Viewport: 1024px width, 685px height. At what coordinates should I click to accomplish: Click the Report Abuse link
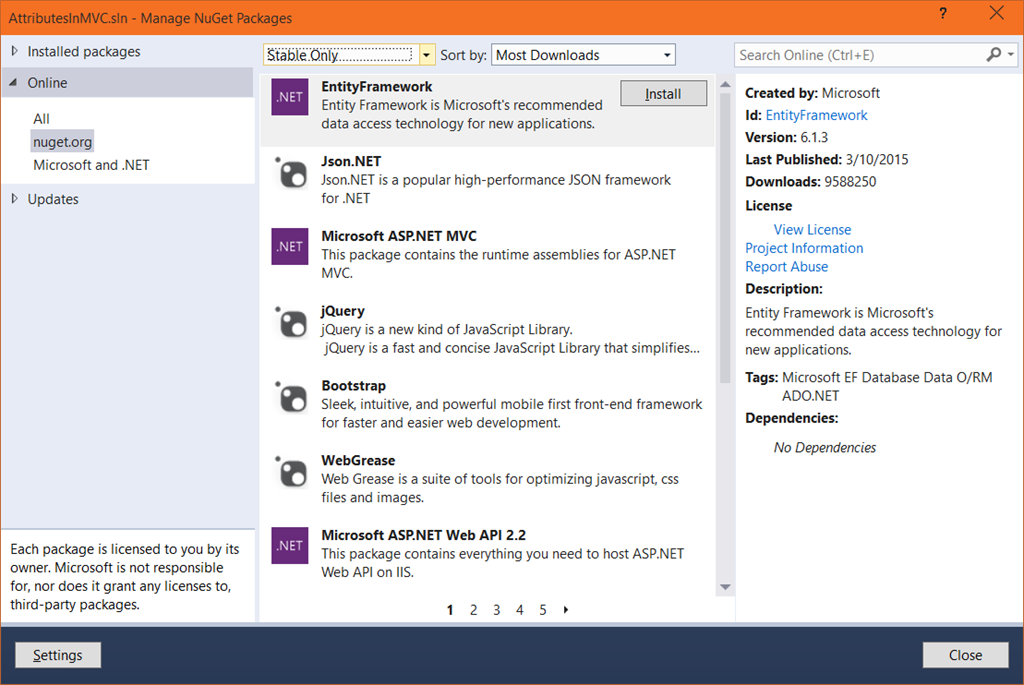point(786,266)
